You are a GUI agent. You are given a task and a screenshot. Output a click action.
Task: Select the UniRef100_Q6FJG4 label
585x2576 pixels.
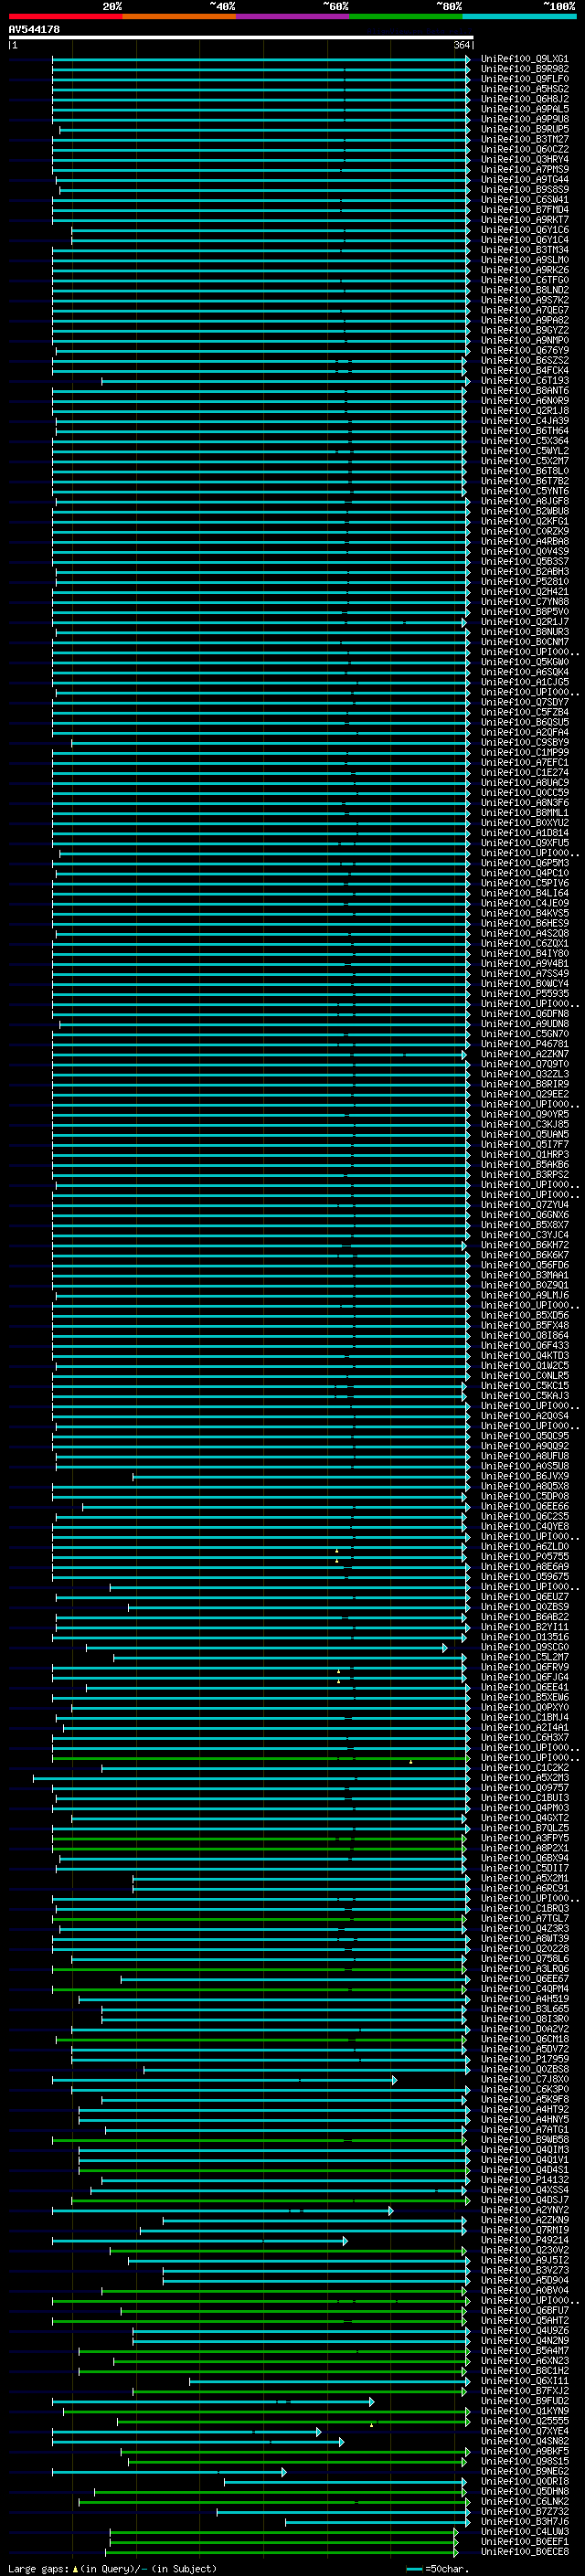click(x=524, y=1677)
